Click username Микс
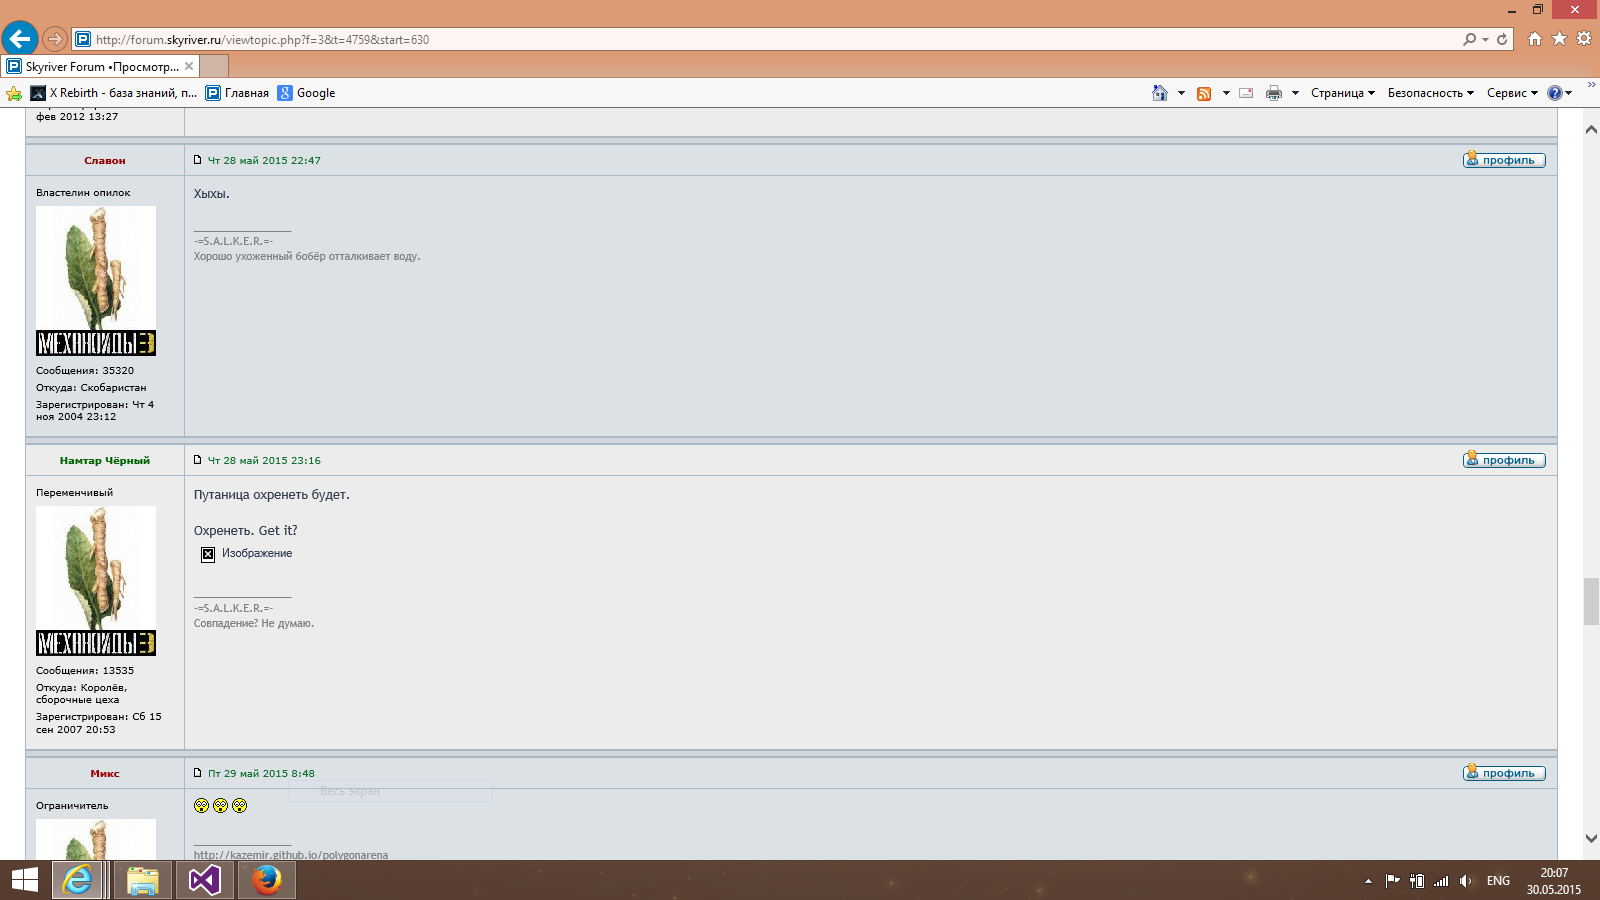The height and width of the screenshot is (900, 1600). pos(105,773)
